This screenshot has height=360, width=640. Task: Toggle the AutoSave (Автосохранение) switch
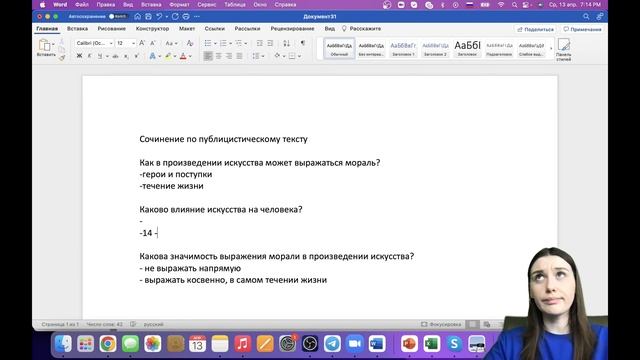(x=117, y=17)
